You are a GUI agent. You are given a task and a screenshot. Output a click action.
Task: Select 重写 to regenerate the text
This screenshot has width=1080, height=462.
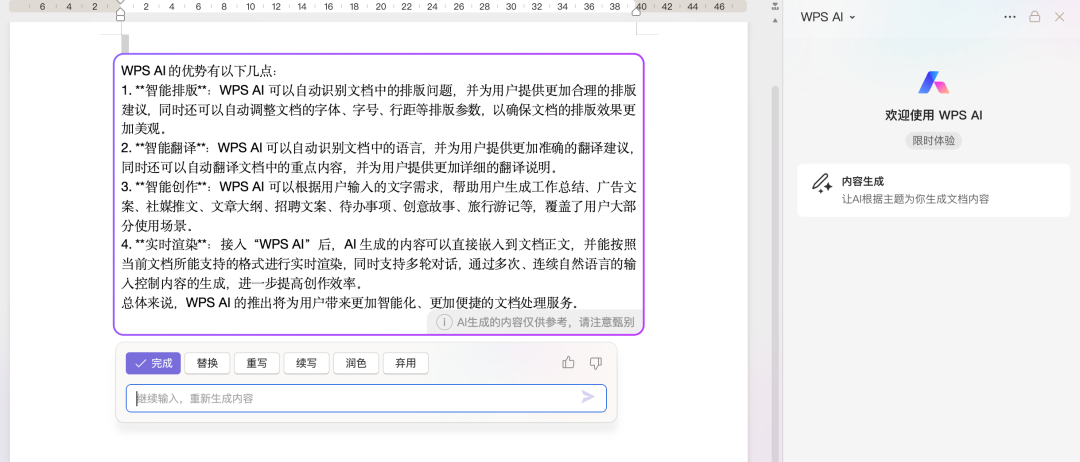257,363
